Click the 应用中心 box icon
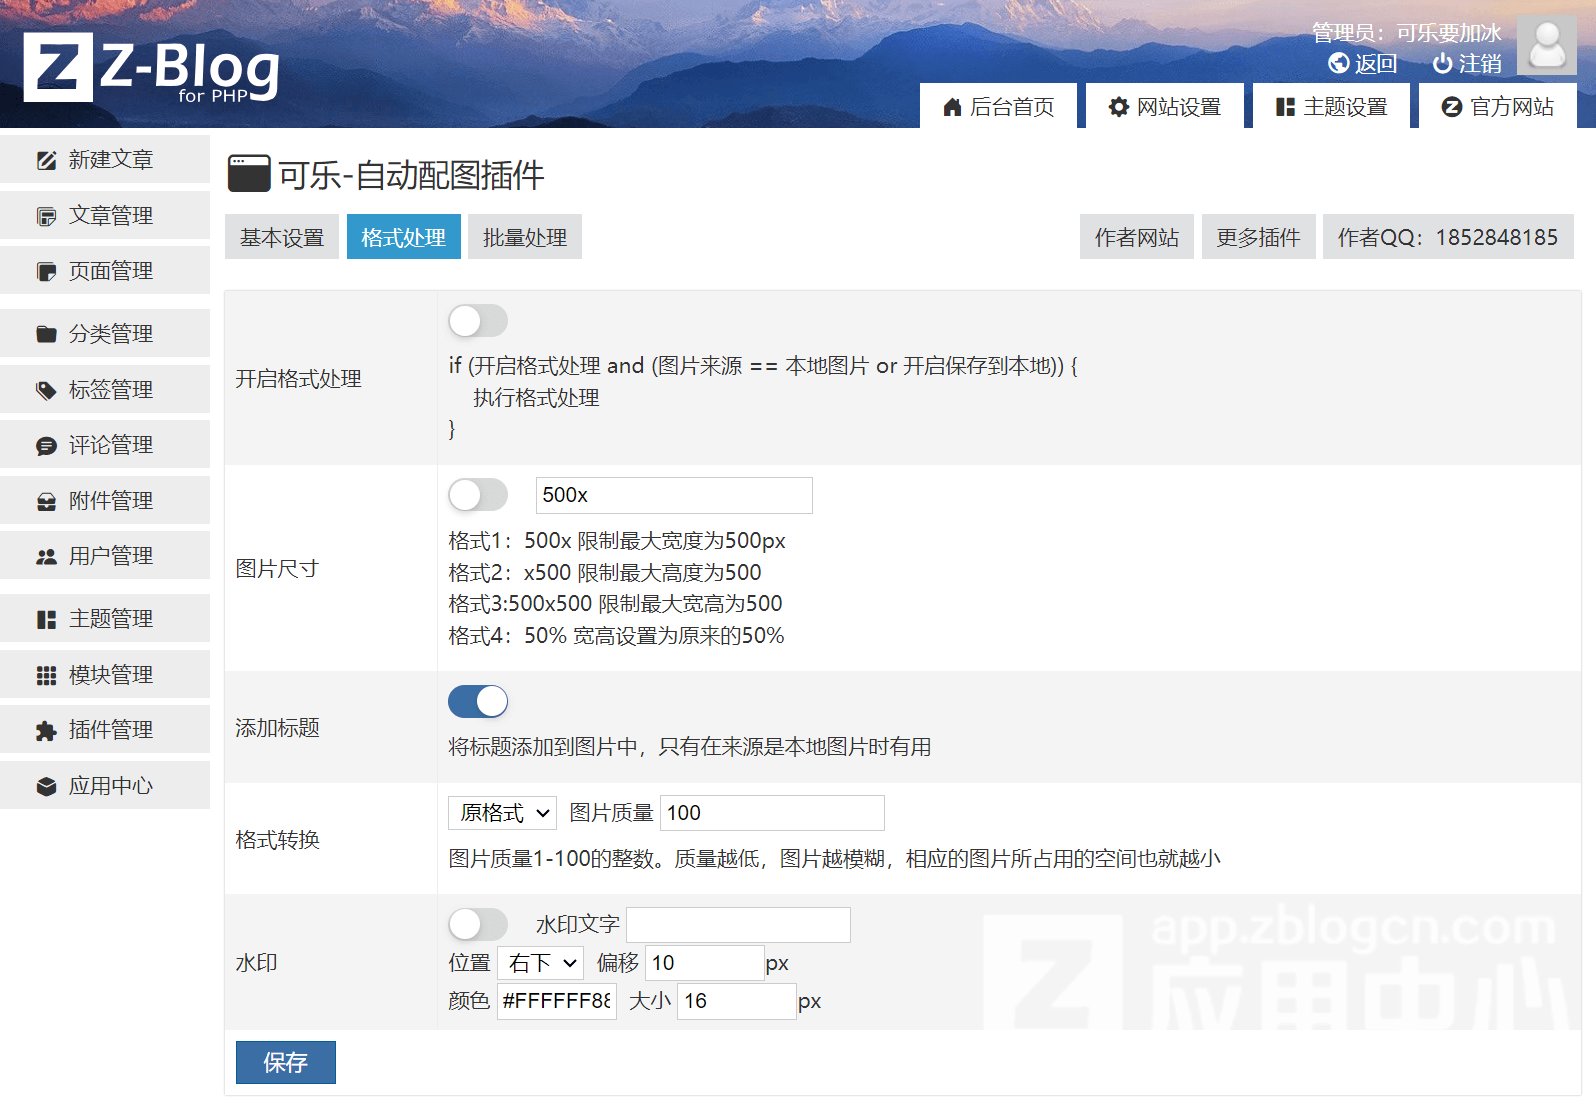The height and width of the screenshot is (1105, 1596). (46, 786)
